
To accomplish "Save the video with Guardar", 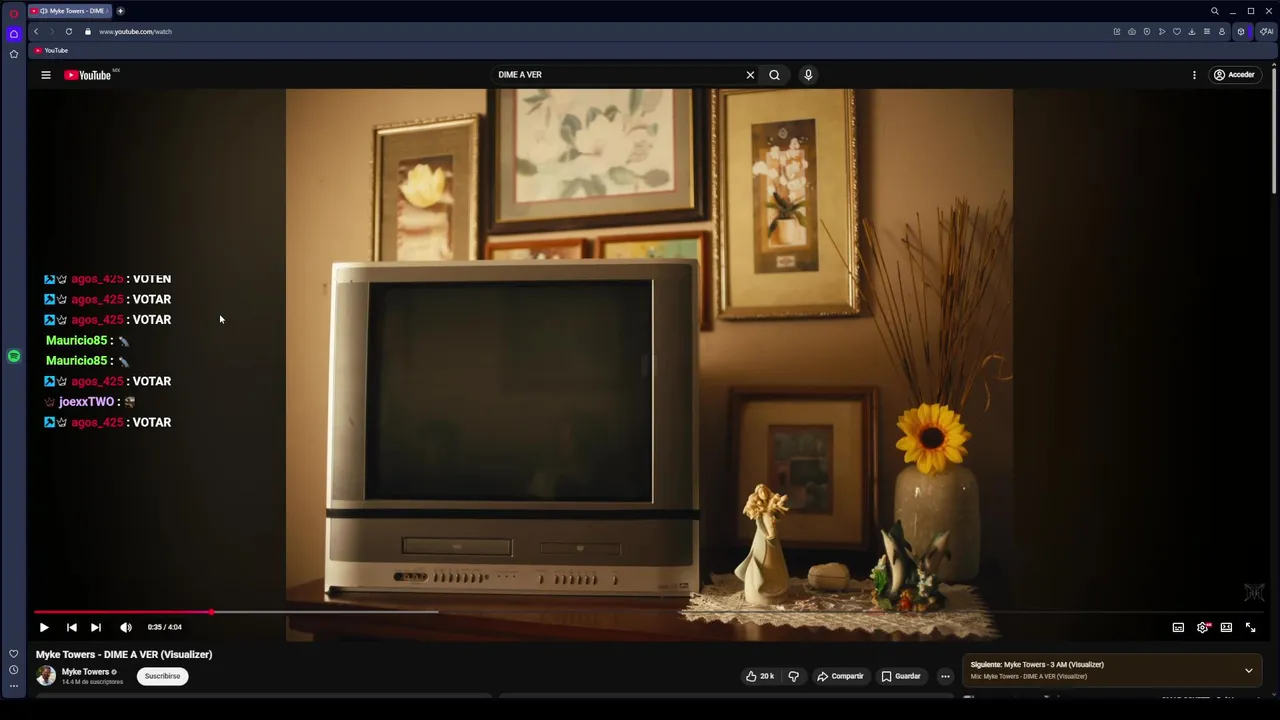I will tap(901, 677).
